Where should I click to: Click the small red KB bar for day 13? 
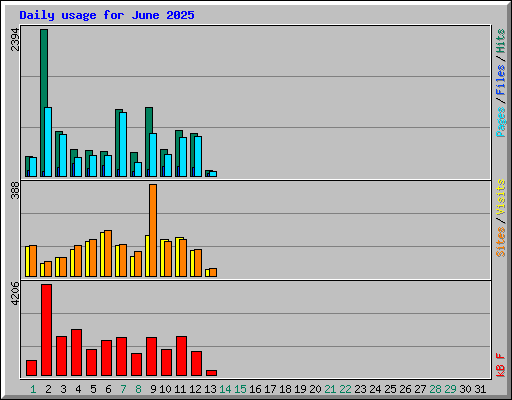(212, 373)
